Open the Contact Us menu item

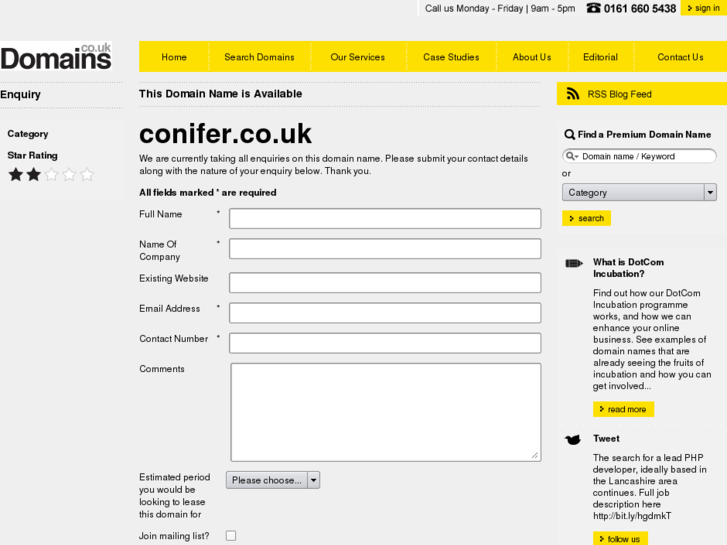pyautogui.click(x=680, y=57)
